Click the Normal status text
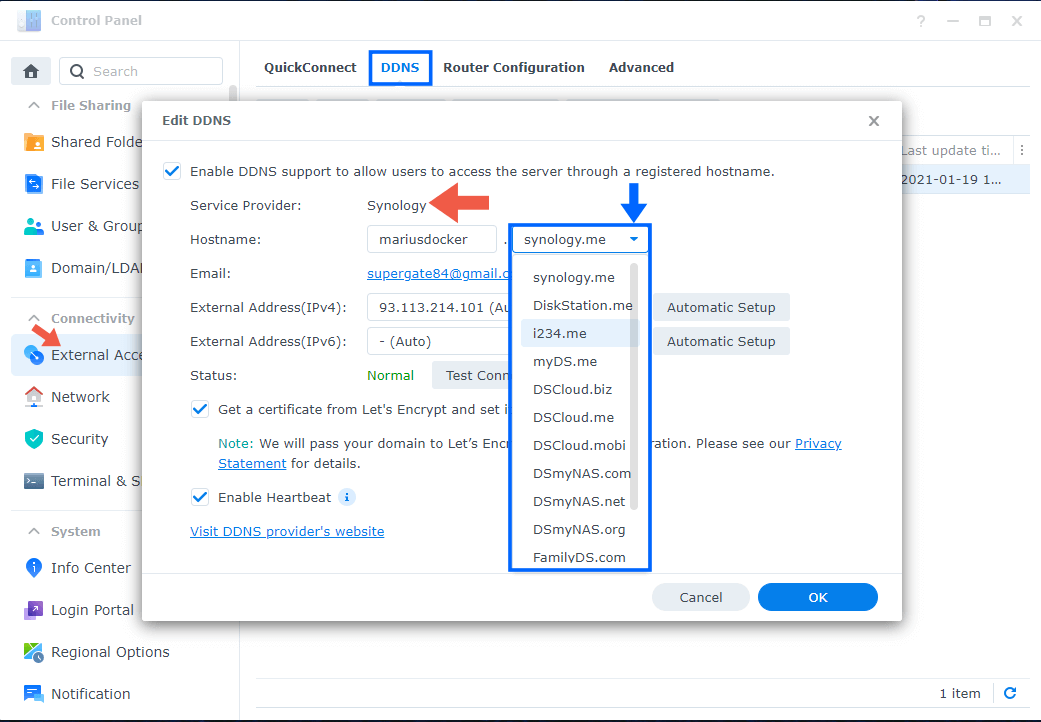Screen dimensions: 1041x722 pyautogui.click(x=390, y=376)
